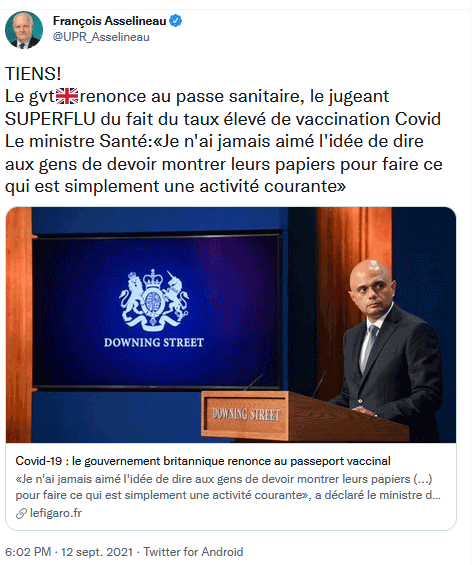Open the François Asselineau display name

click(110, 21)
